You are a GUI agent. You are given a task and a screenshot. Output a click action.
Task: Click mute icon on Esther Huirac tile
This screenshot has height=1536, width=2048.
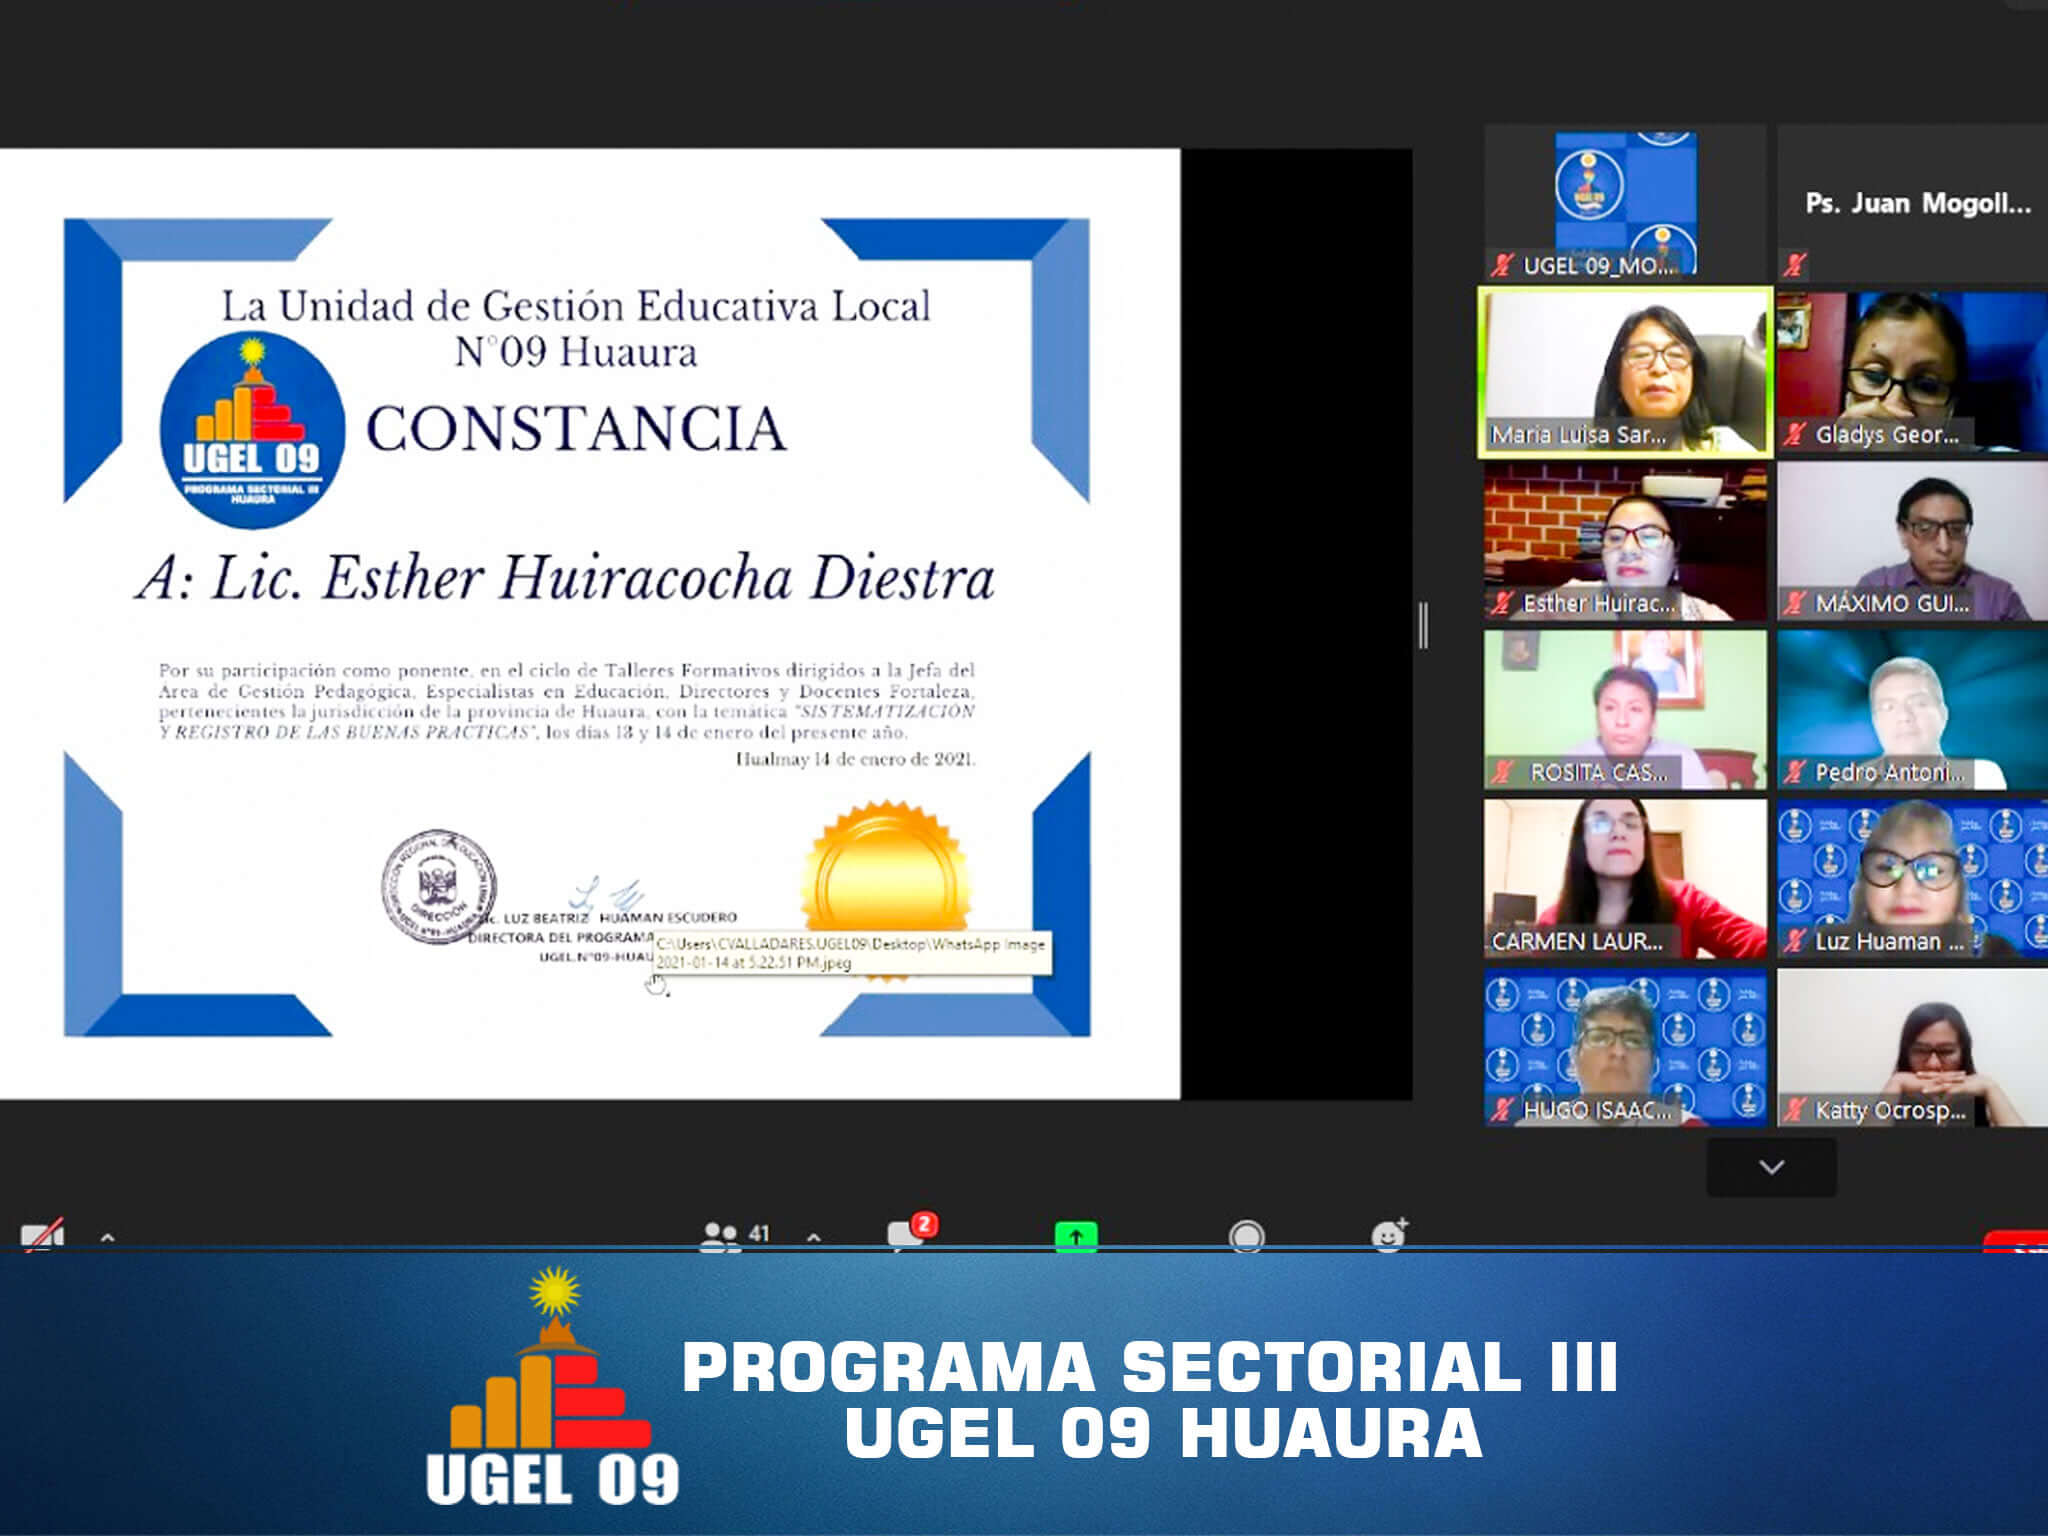(1502, 603)
